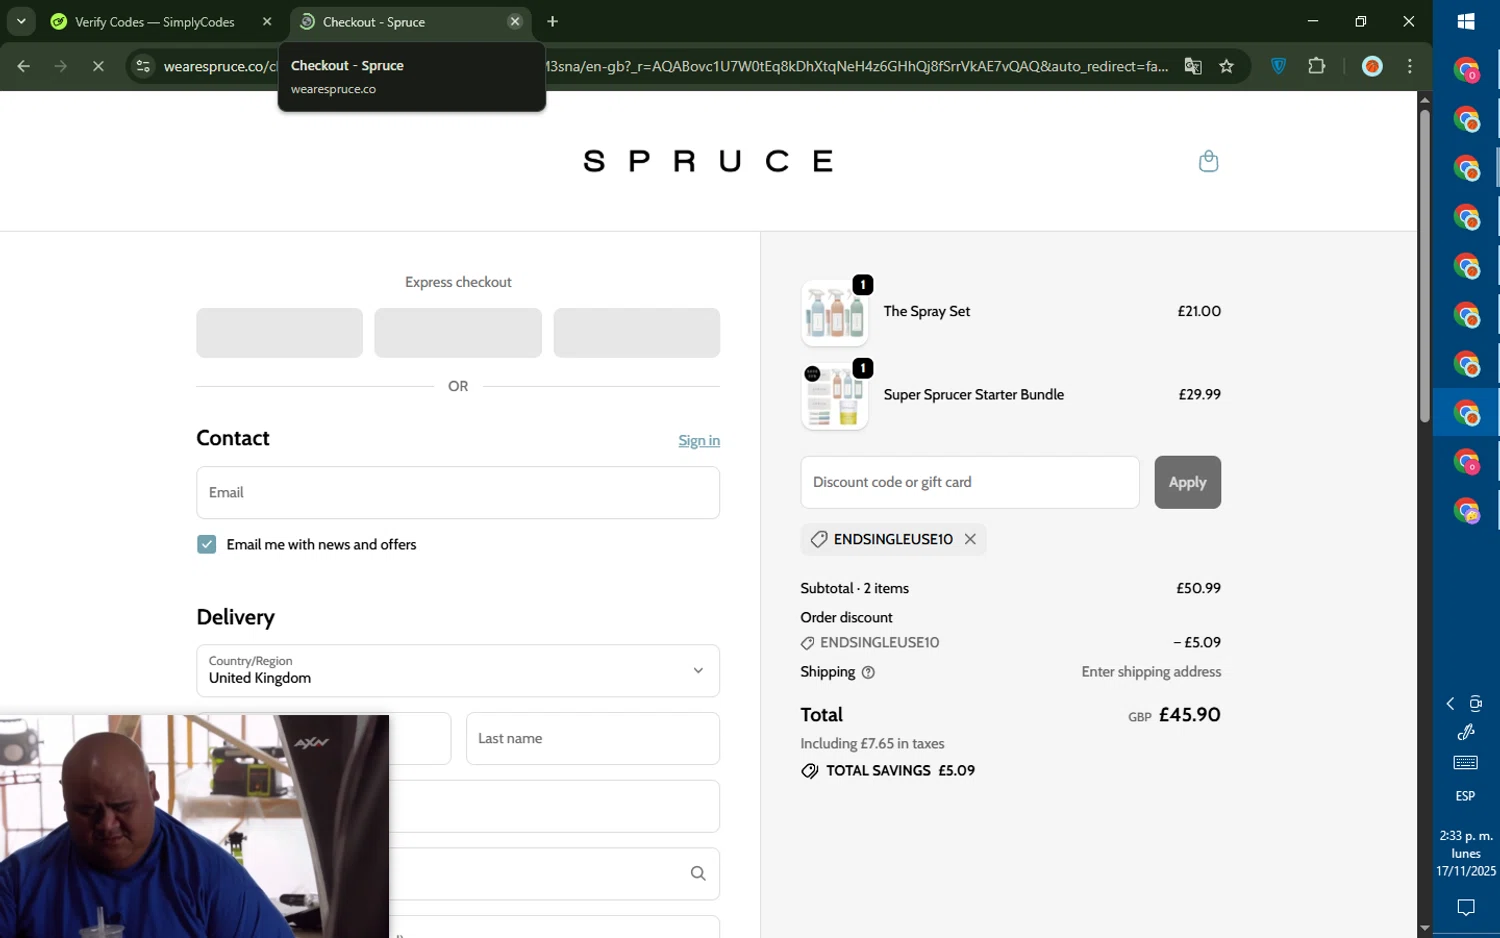1500x938 pixels.
Task: Open the Bitwarden shield extension icon
Action: point(1278,67)
